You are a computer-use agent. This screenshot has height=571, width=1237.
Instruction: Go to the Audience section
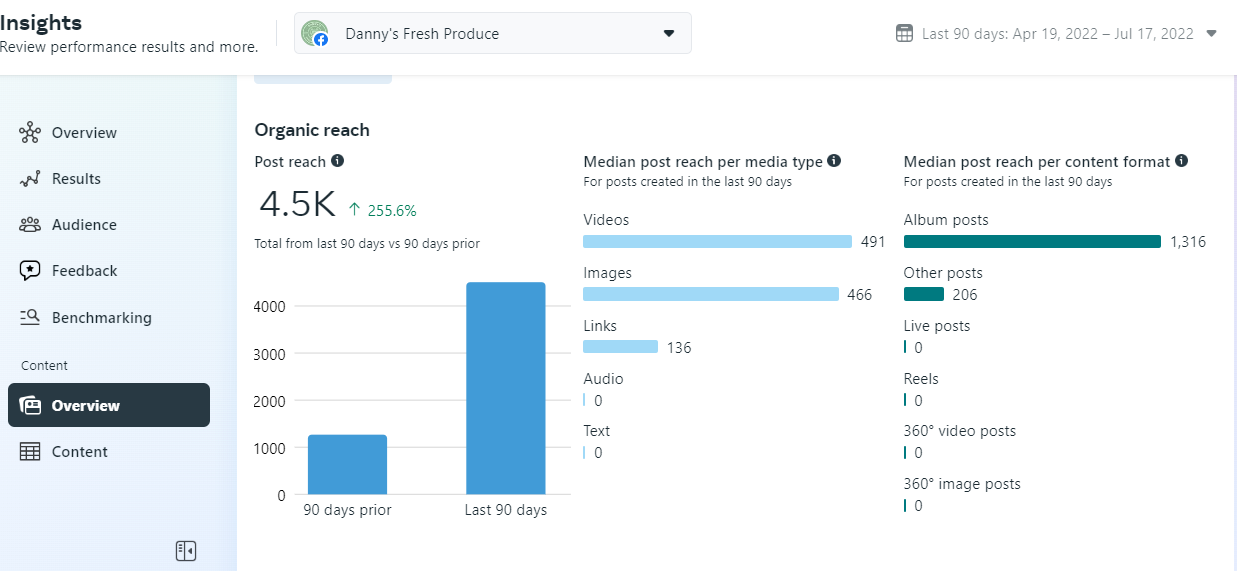point(84,225)
